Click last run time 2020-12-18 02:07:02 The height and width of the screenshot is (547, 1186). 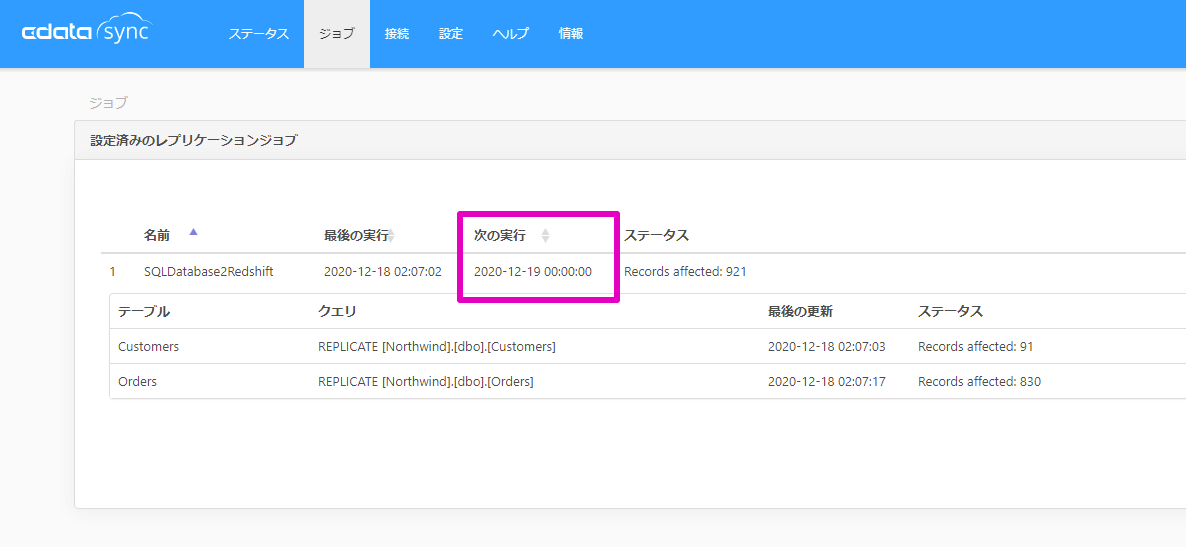click(x=383, y=272)
